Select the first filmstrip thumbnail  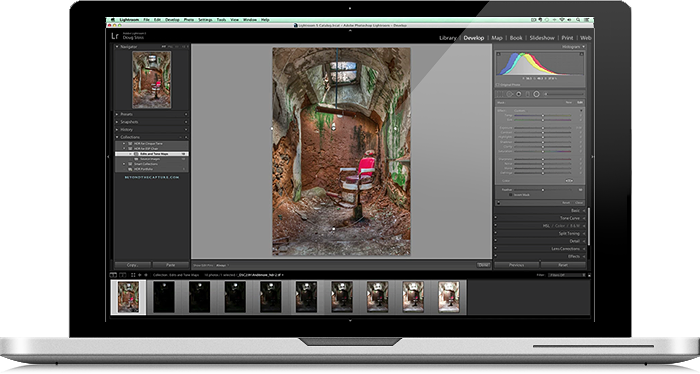[x=128, y=297]
